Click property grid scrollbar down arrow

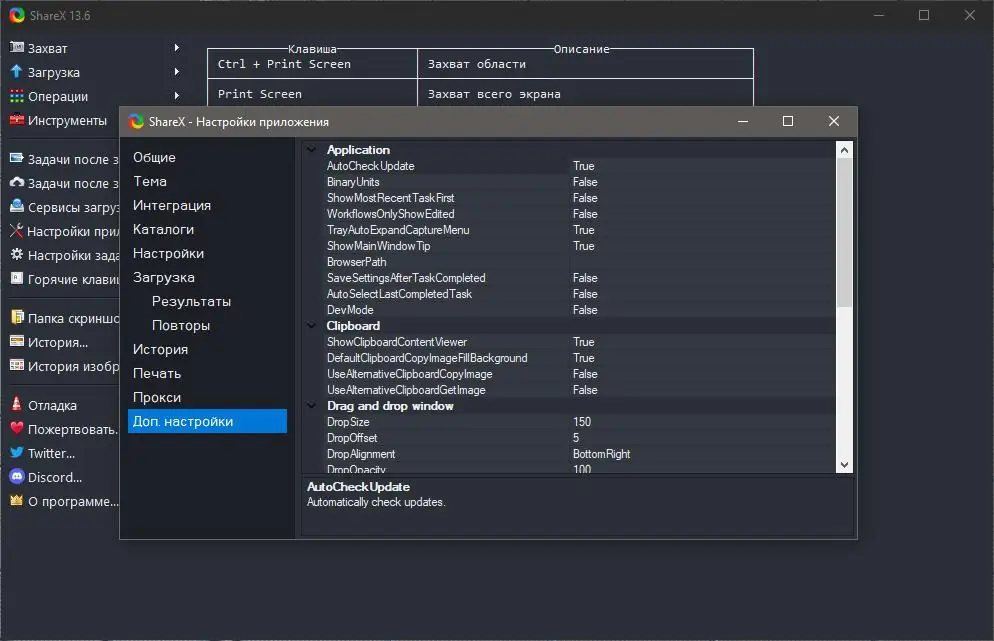pyautogui.click(x=844, y=465)
